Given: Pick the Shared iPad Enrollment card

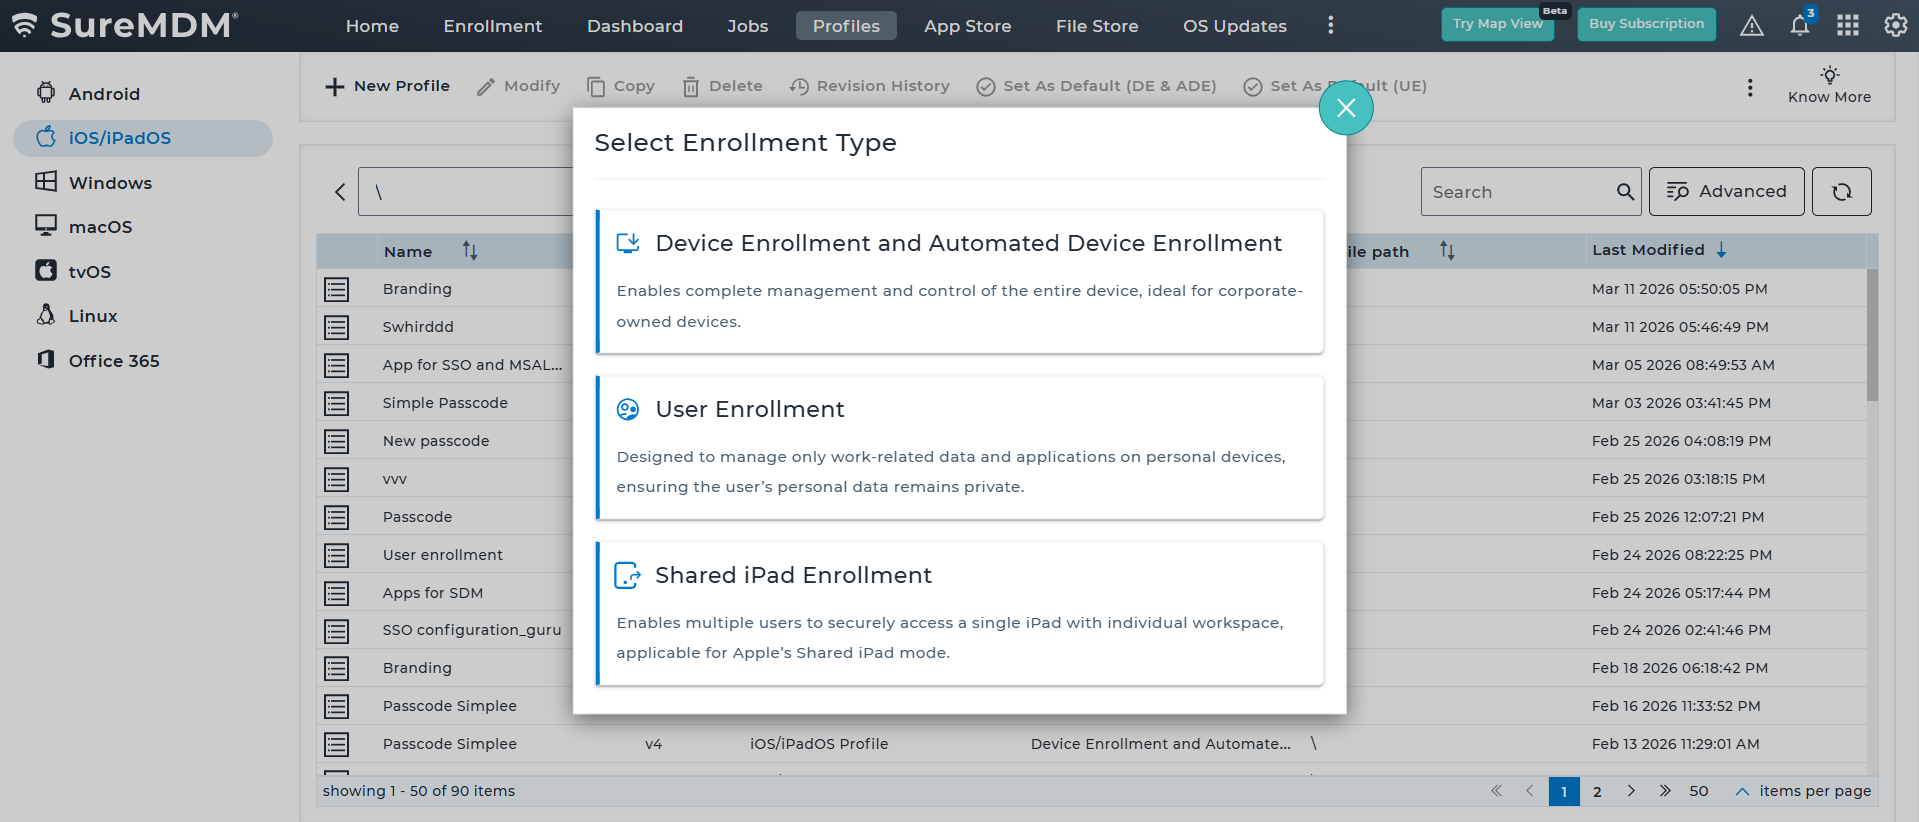Looking at the screenshot, I should tap(960, 613).
